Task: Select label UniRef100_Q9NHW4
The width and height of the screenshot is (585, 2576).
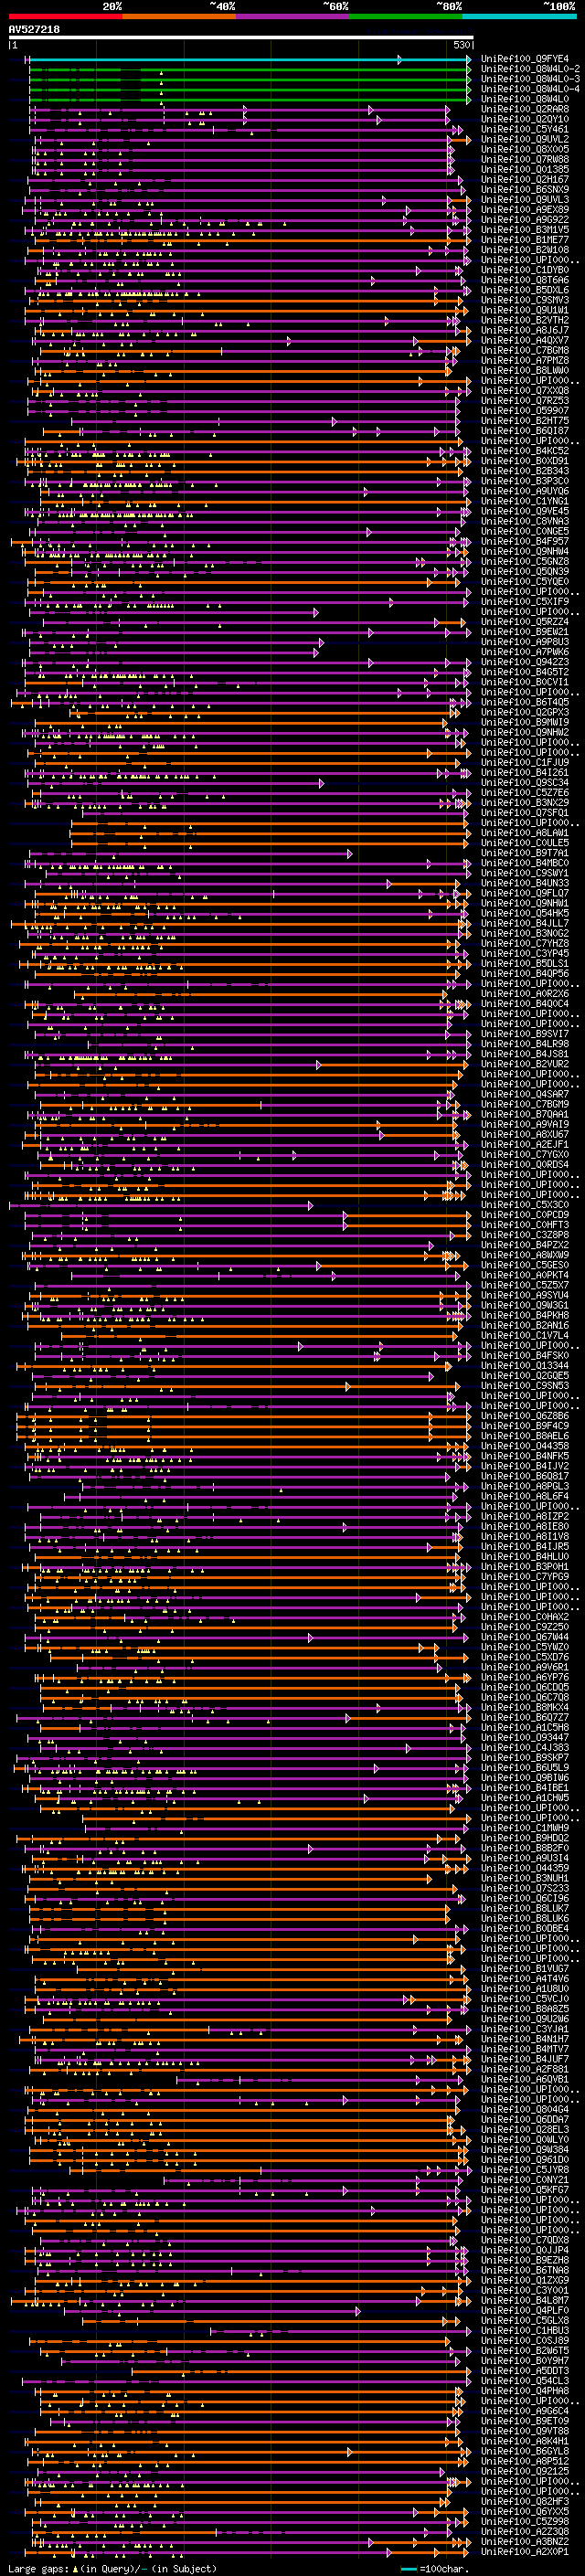Action: click(525, 552)
